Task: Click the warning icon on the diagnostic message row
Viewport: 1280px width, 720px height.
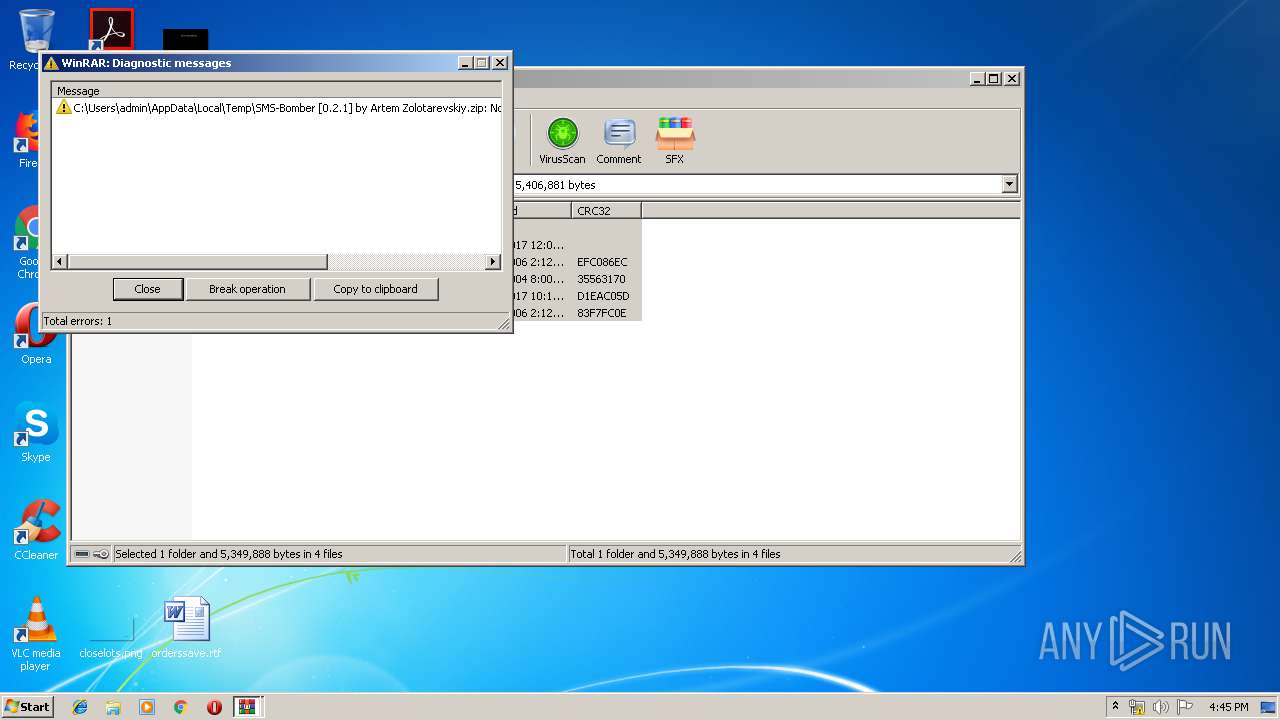Action: (x=64, y=108)
